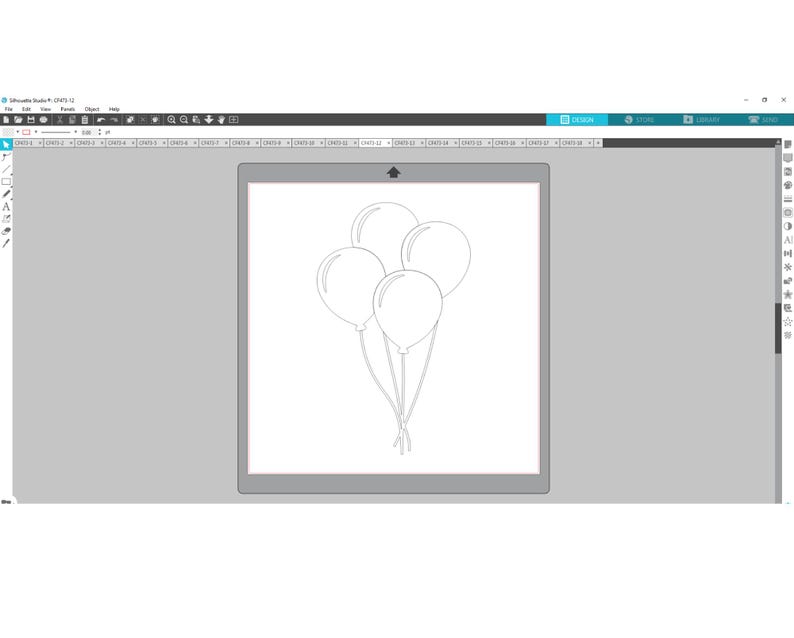This screenshot has width=794, height=638.
Task: Click the Cut scissors icon
Action: [60, 120]
